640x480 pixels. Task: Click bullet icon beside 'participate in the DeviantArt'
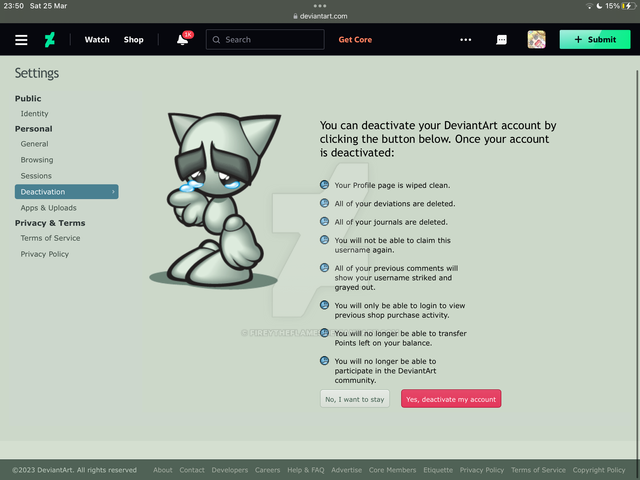[x=324, y=360]
